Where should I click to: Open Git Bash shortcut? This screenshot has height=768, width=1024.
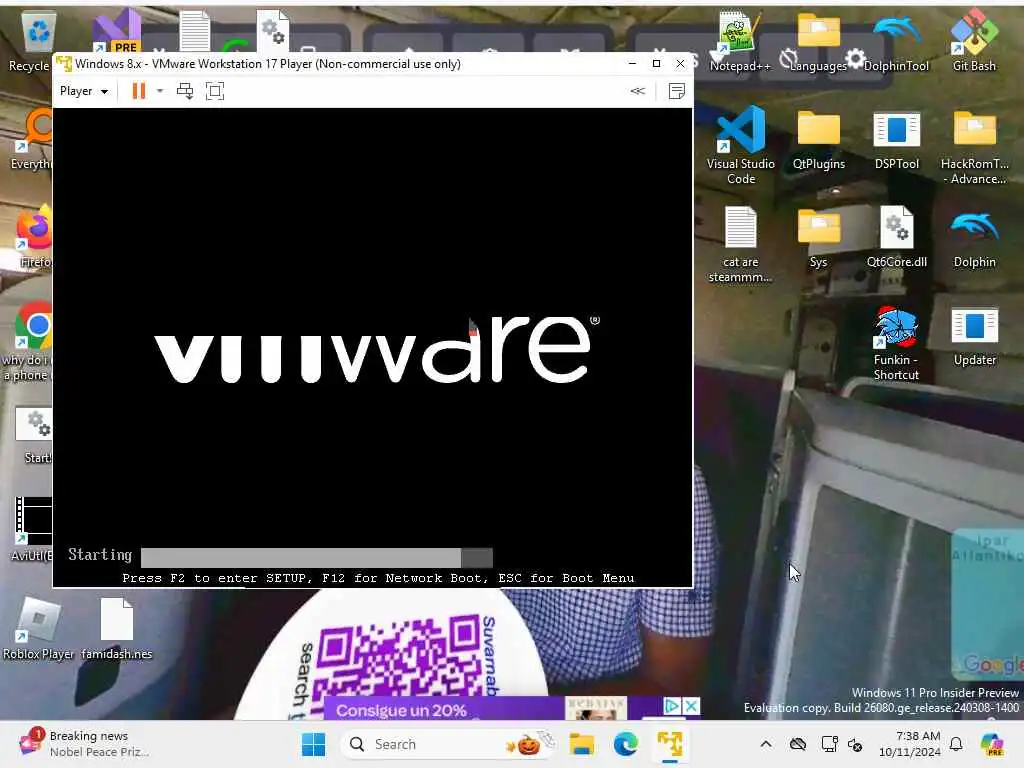point(974,40)
